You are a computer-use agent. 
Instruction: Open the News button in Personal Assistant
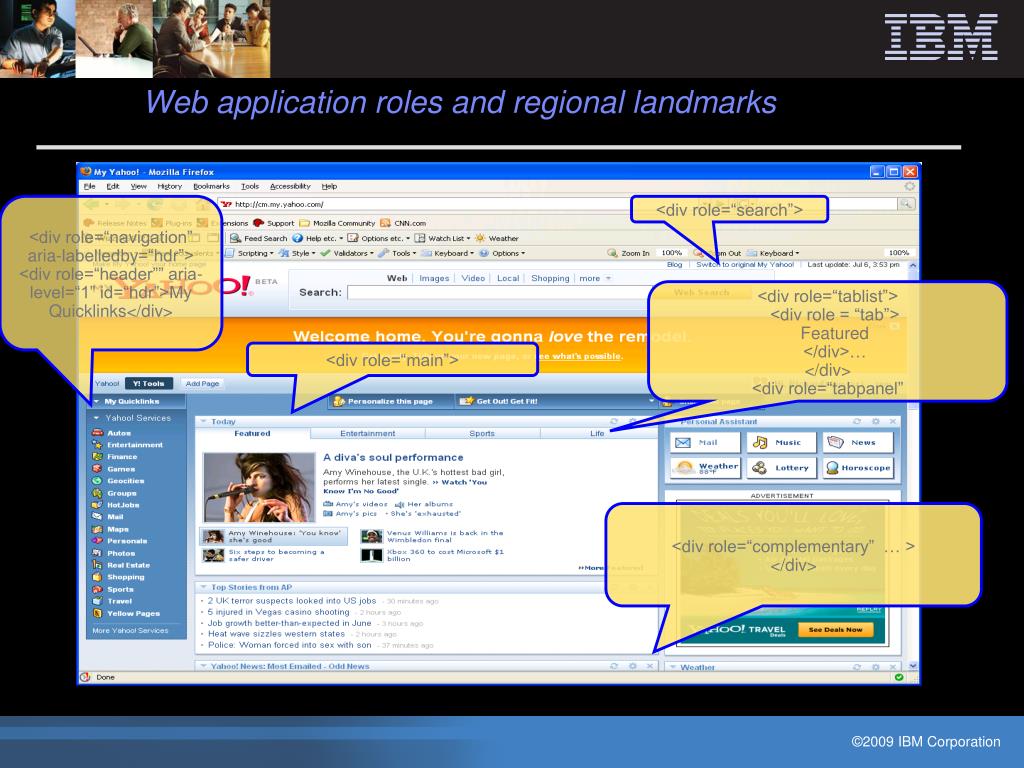857,442
